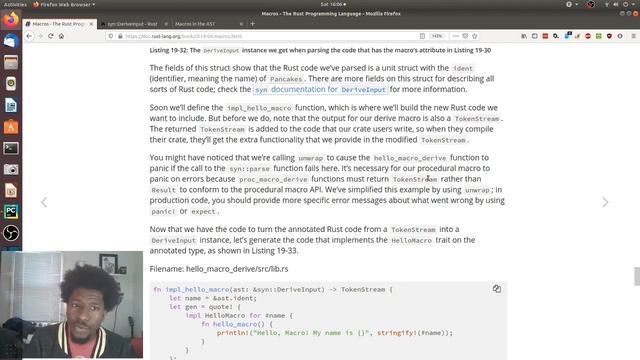Click the inline code 'proc_macro_derive'

coord(273,179)
